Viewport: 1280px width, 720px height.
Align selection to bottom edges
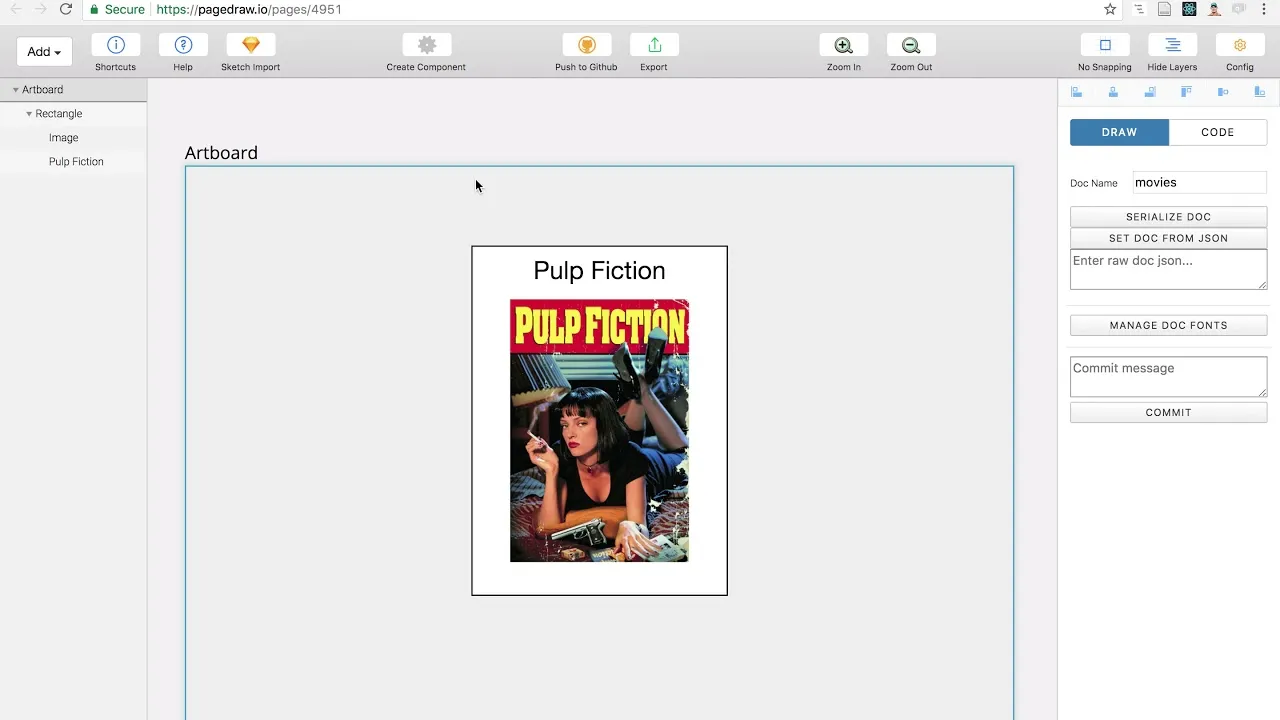[1259, 92]
